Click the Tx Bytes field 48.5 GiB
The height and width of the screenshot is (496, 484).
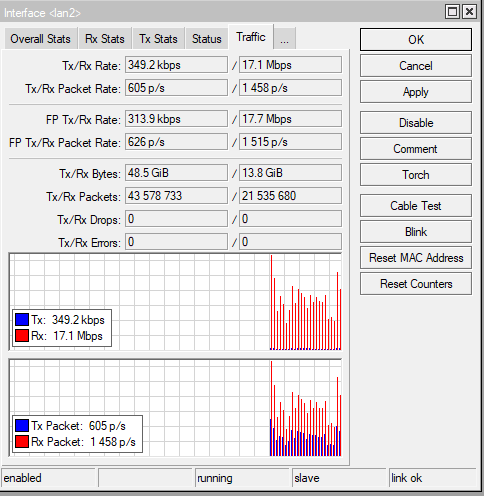(176, 173)
